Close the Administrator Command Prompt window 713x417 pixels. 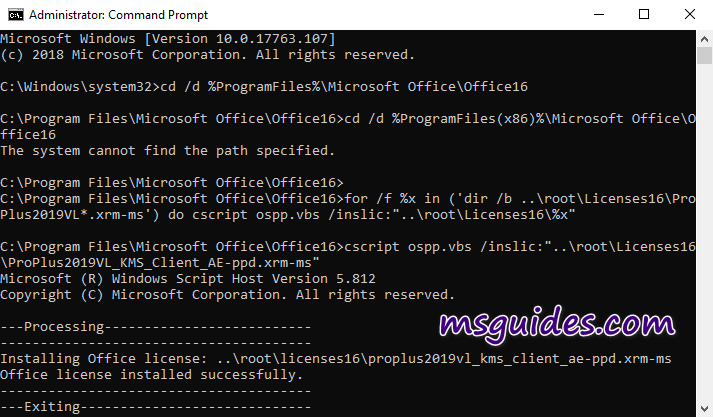pos(689,14)
